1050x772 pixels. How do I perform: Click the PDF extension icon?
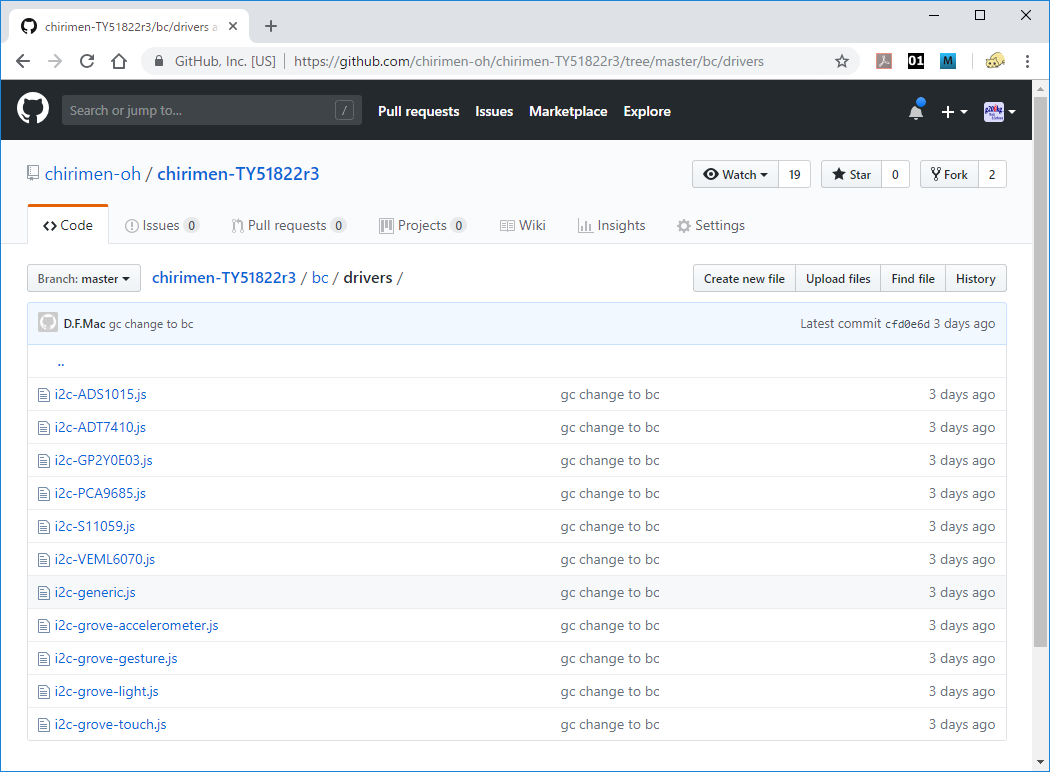[884, 61]
